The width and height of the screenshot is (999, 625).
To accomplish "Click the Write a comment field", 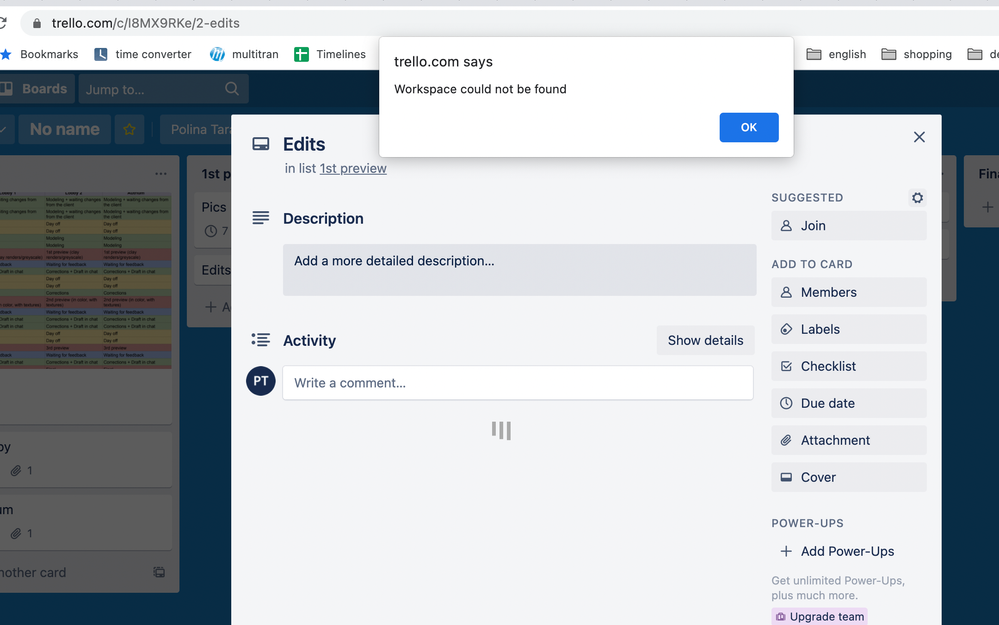I will 517,383.
